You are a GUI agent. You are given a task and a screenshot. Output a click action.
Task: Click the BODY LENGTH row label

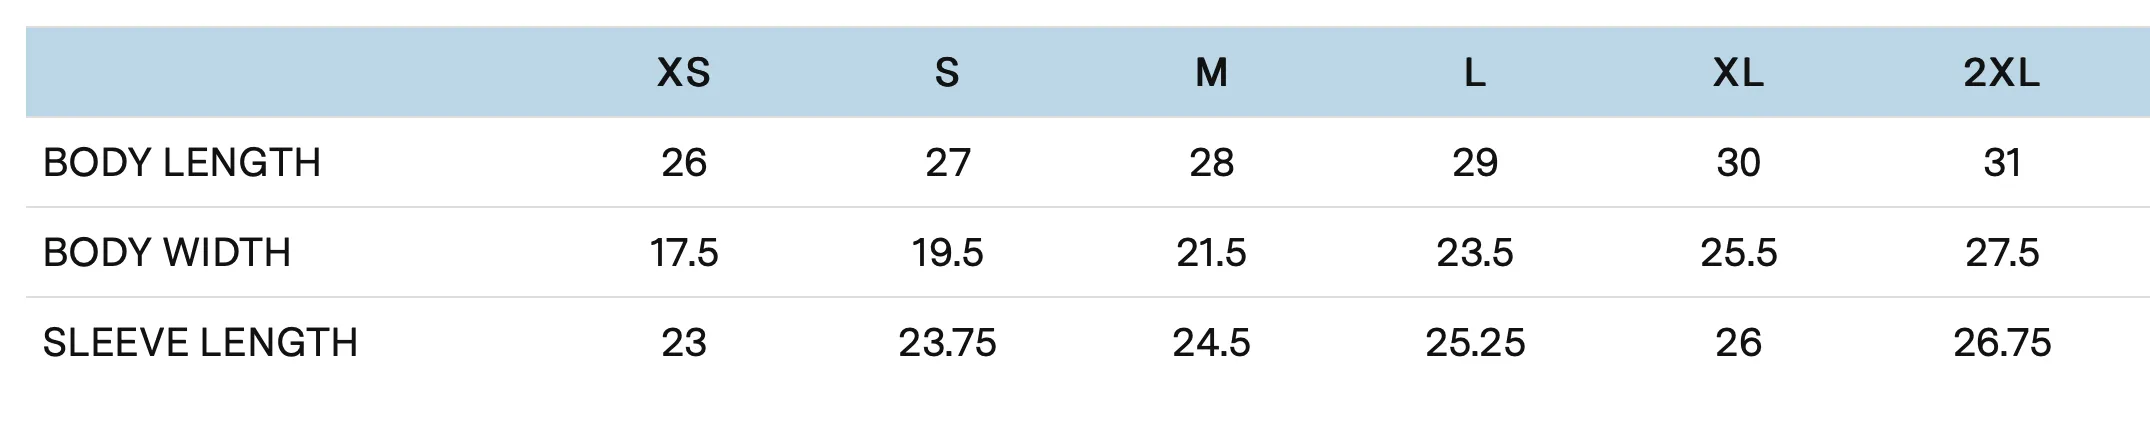pos(182,163)
